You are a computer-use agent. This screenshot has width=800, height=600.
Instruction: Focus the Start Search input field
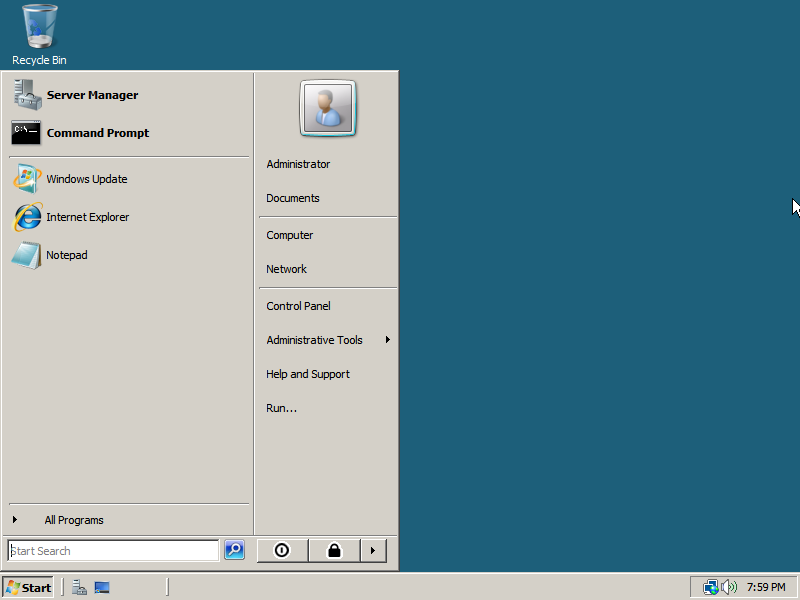[x=113, y=551]
